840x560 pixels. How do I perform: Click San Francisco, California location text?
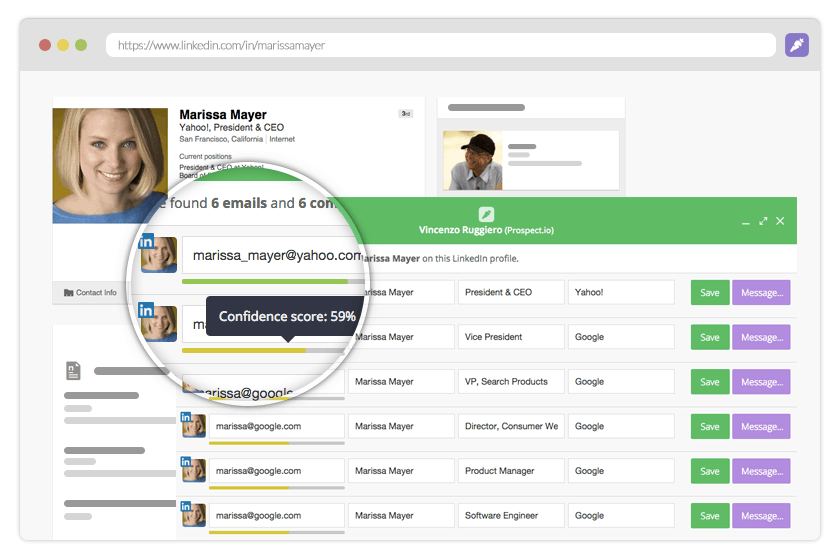(221, 139)
